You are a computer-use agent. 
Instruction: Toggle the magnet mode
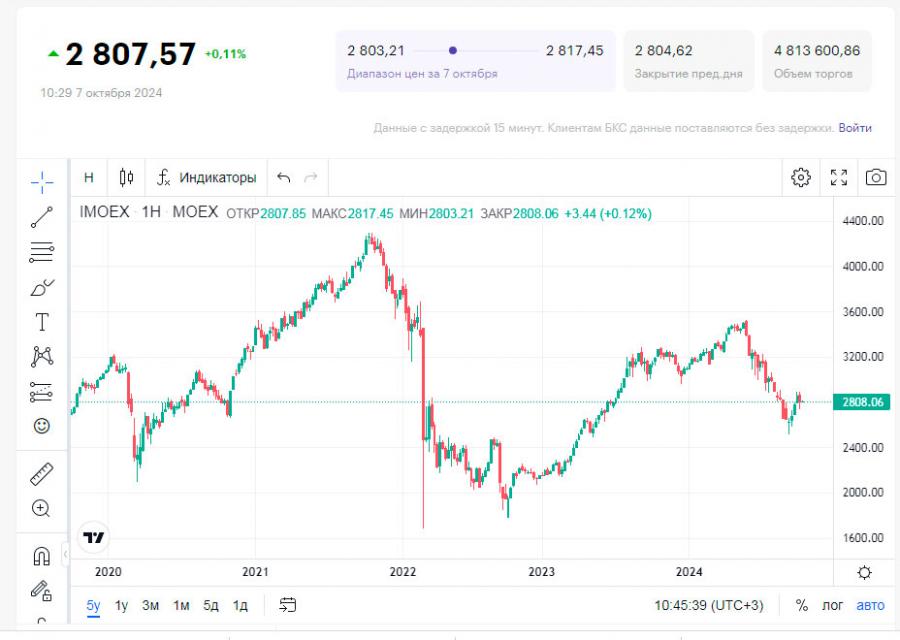(41, 556)
